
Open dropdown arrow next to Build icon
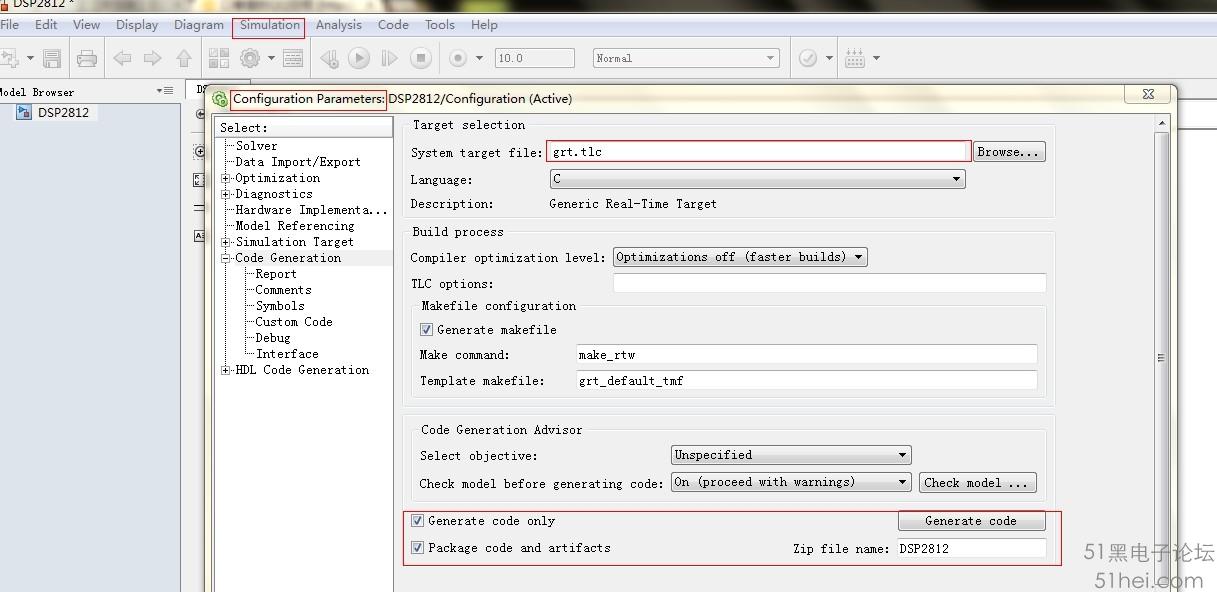pos(876,59)
